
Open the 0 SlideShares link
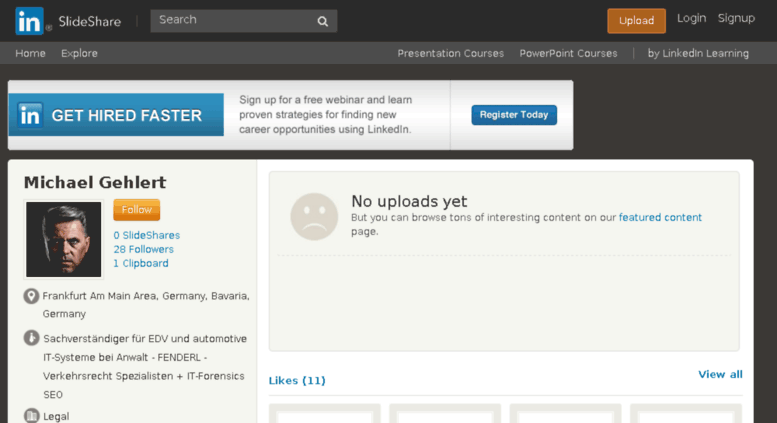coord(147,235)
